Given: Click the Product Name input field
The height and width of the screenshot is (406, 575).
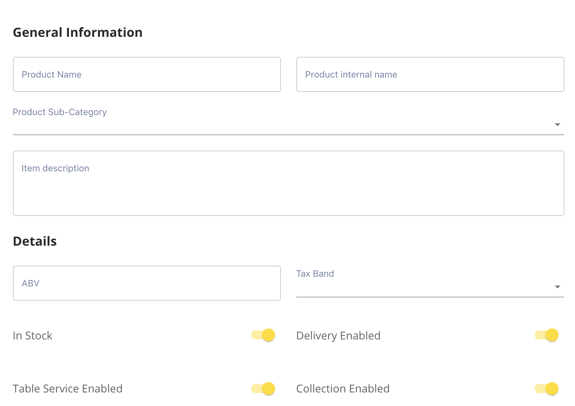Looking at the screenshot, I should 147,74.
